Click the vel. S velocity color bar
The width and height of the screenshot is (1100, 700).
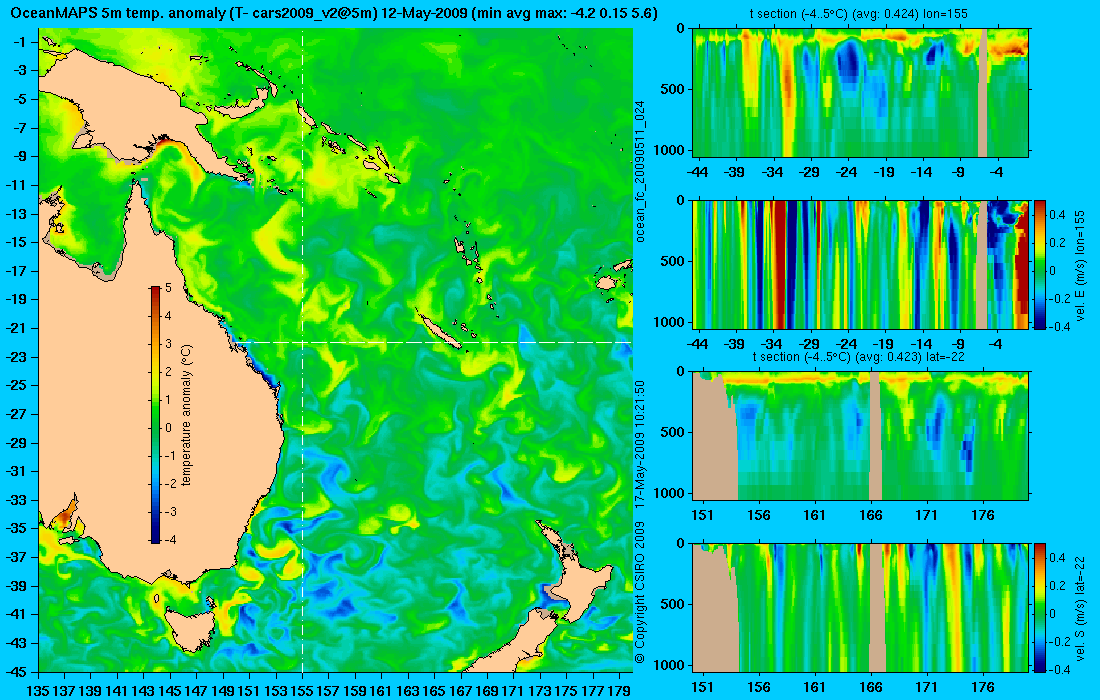click(x=1040, y=607)
